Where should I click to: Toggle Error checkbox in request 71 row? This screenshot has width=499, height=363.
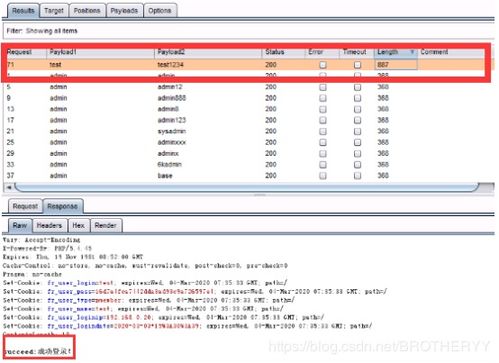tap(323, 65)
